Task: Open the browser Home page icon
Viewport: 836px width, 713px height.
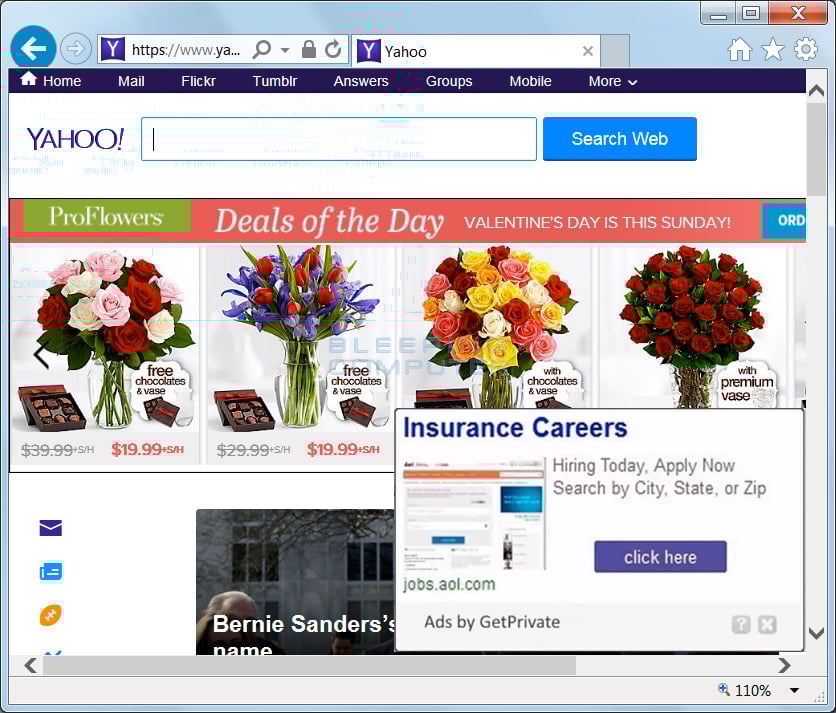Action: pyautogui.click(x=739, y=50)
